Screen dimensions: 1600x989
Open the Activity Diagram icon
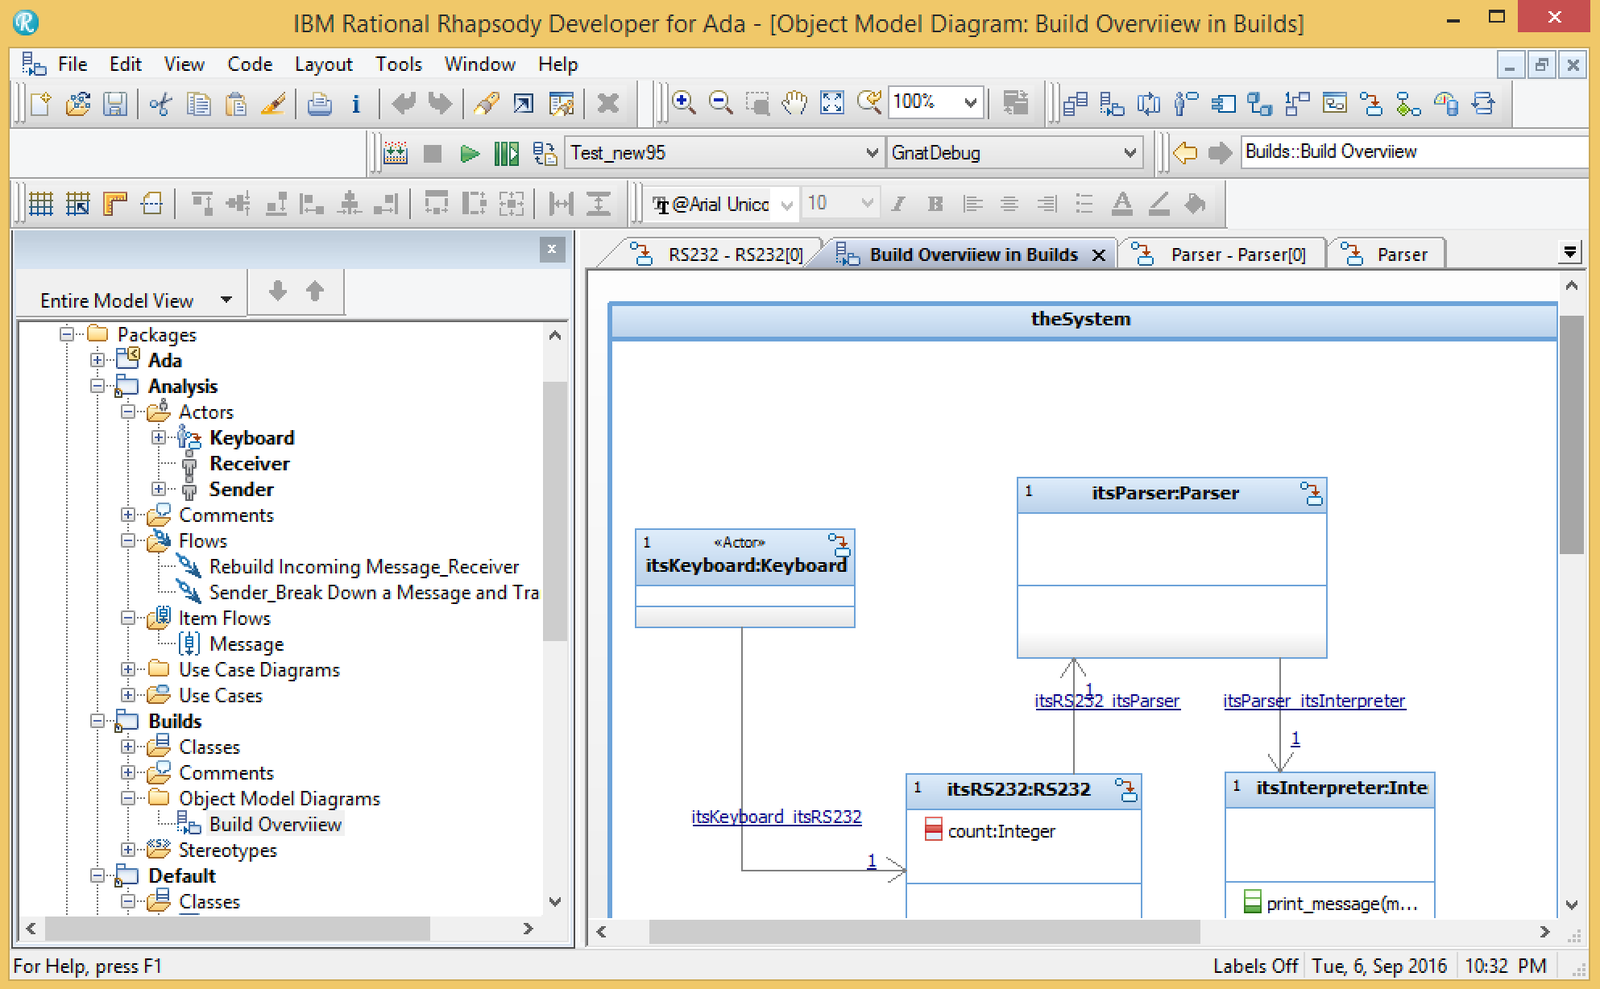point(1408,103)
